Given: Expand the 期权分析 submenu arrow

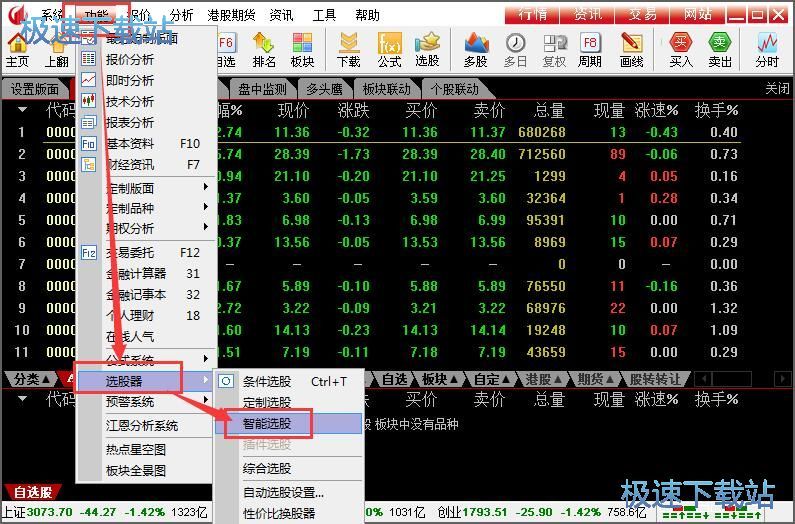Looking at the screenshot, I should [205, 227].
